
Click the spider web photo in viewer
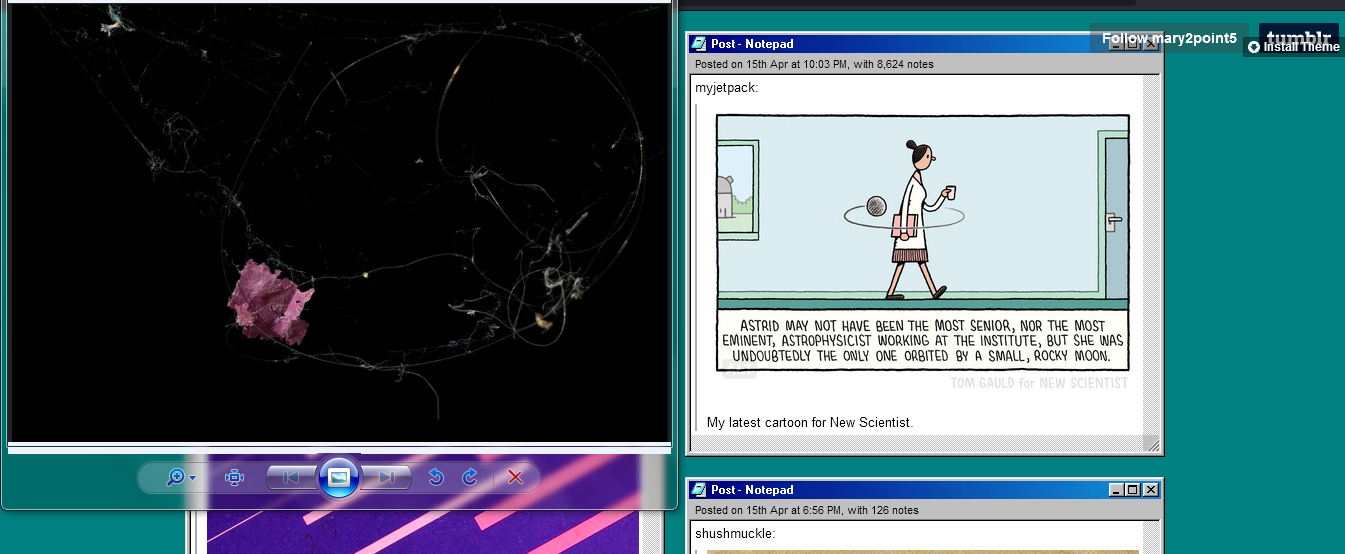339,222
